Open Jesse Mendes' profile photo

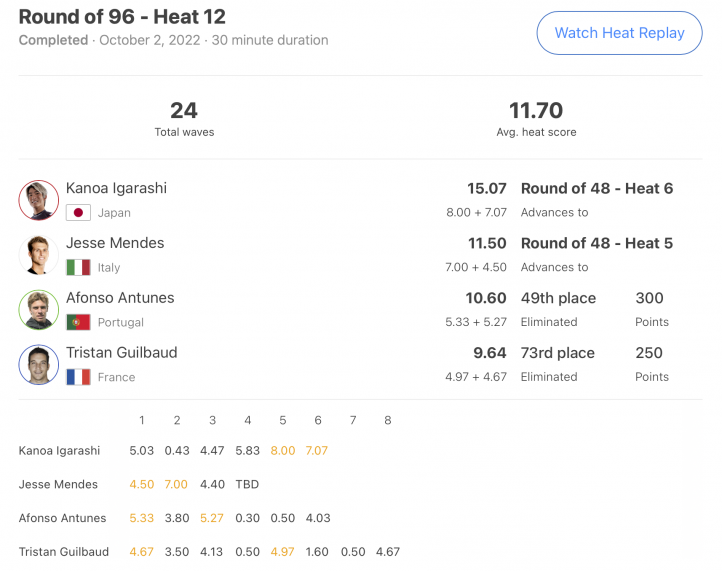39,255
